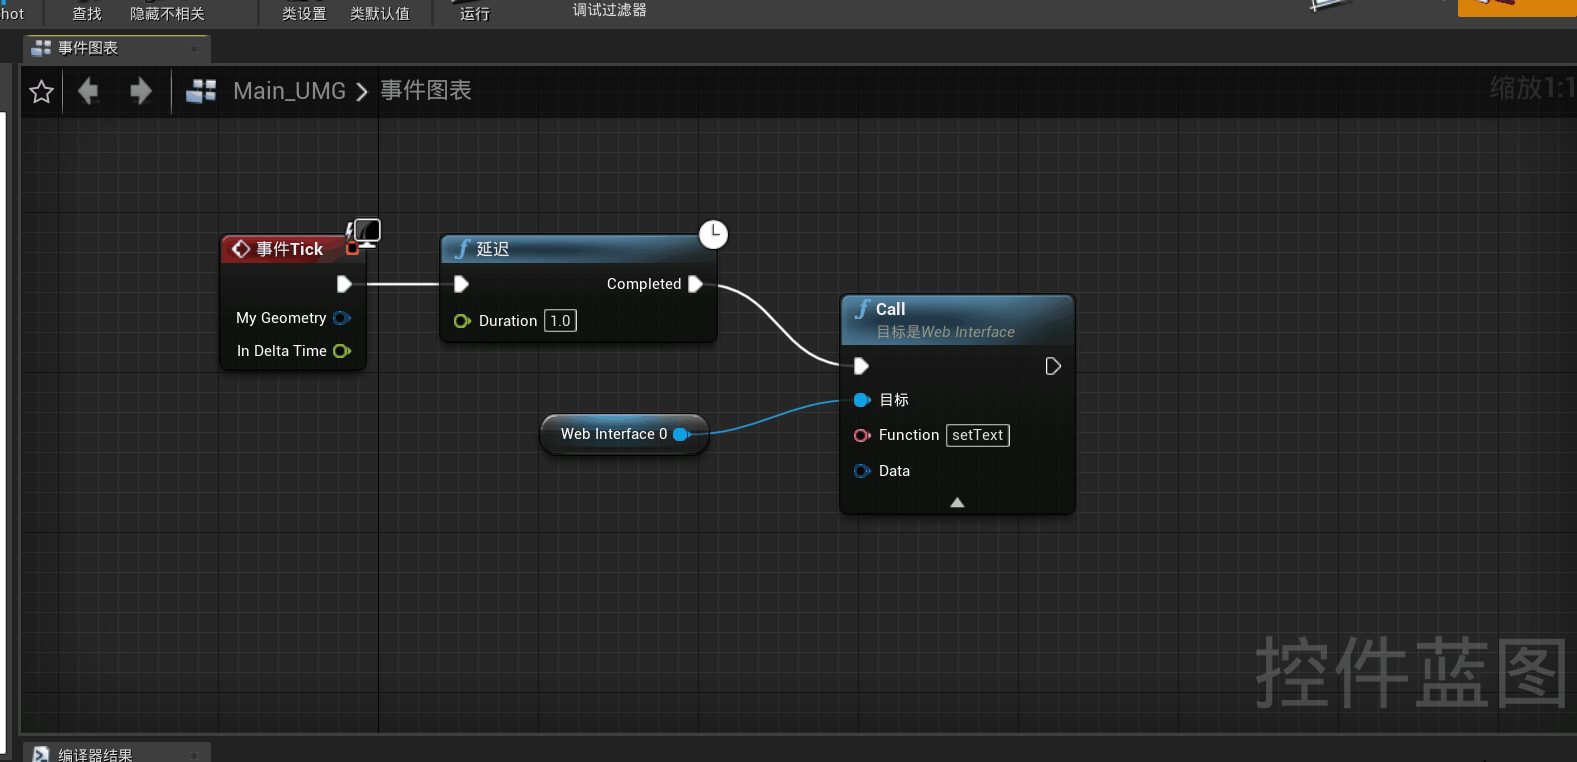Click the clock icon on the 延迟 node
The height and width of the screenshot is (762, 1577).
coord(713,234)
